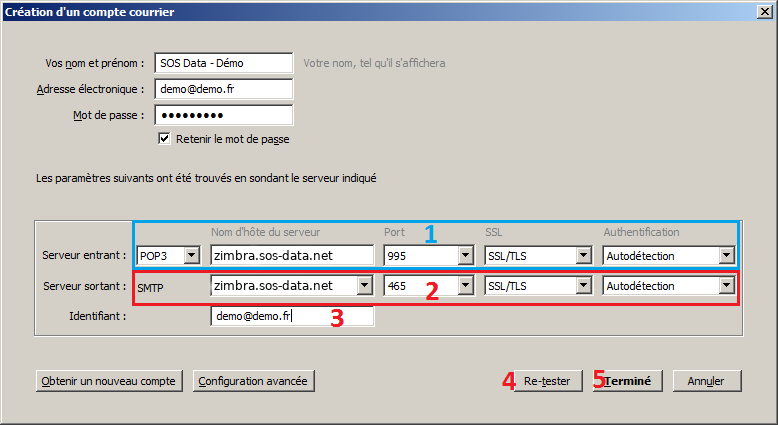
Task: Toggle 'Retenir le mot de passe' checkbox
Action: [x=165, y=139]
